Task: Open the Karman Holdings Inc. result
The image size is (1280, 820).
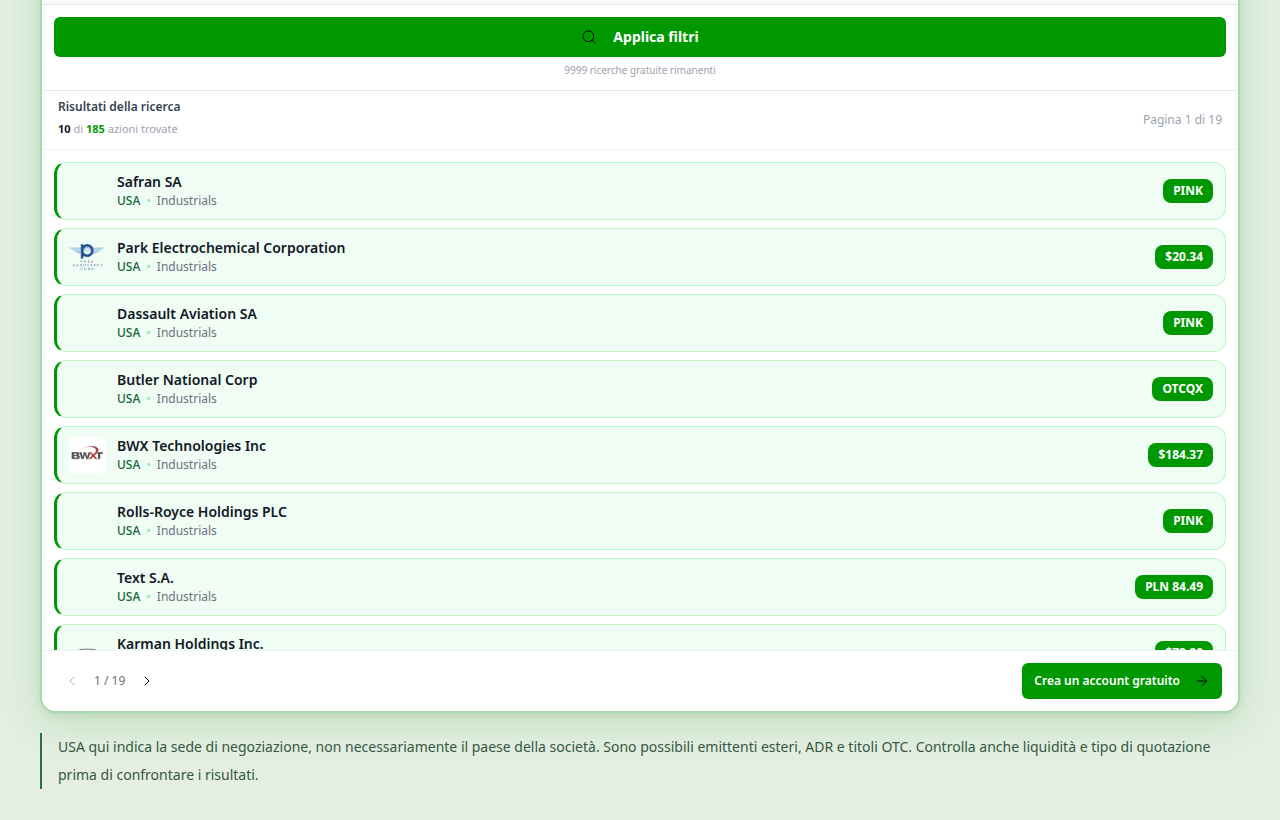Action: click(x=640, y=638)
